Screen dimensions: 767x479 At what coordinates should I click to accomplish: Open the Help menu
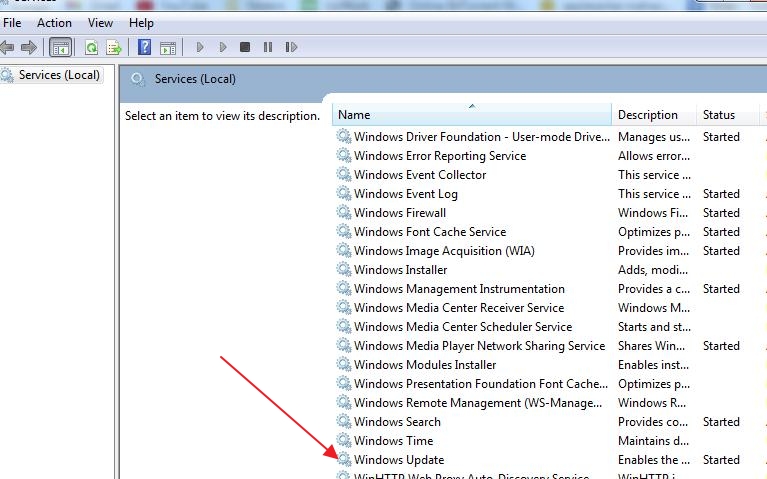click(142, 22)
